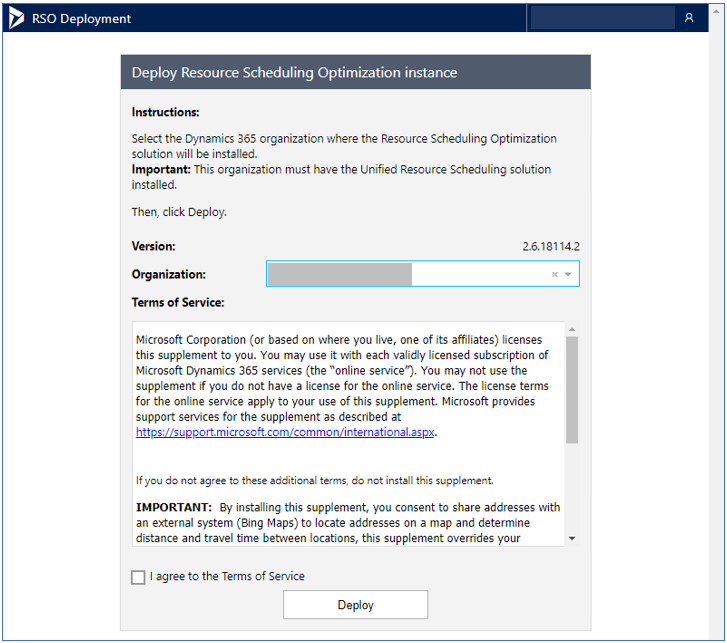The image size is (727, 643).
Task: Click the Deploy button
Action: (x=356, y=605)
